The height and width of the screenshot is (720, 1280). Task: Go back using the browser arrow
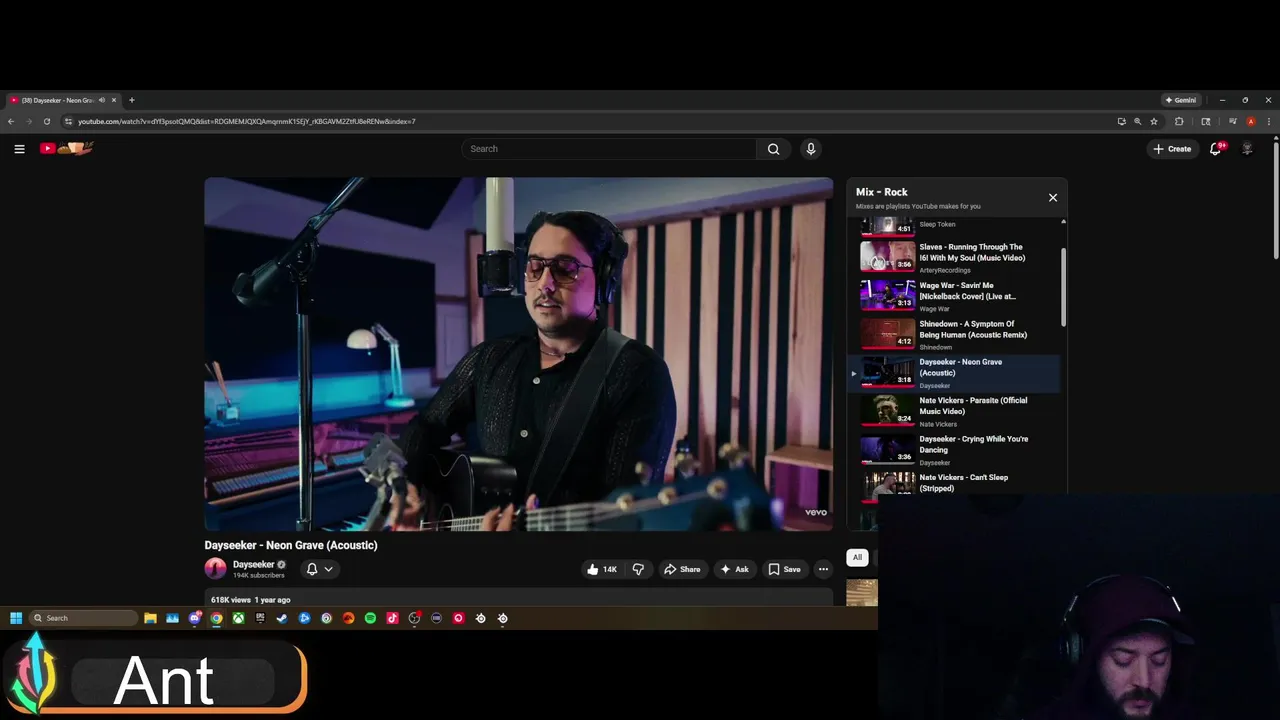pyautogui.click(x=11, y=121)
